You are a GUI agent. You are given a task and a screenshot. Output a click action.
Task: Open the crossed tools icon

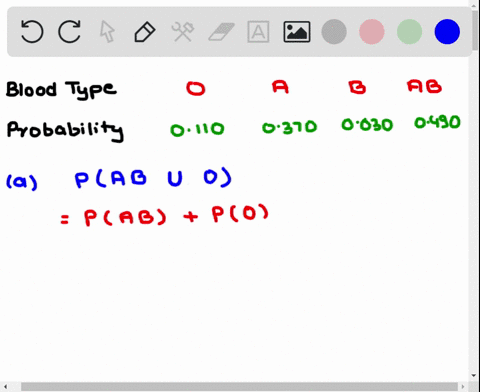182,32
